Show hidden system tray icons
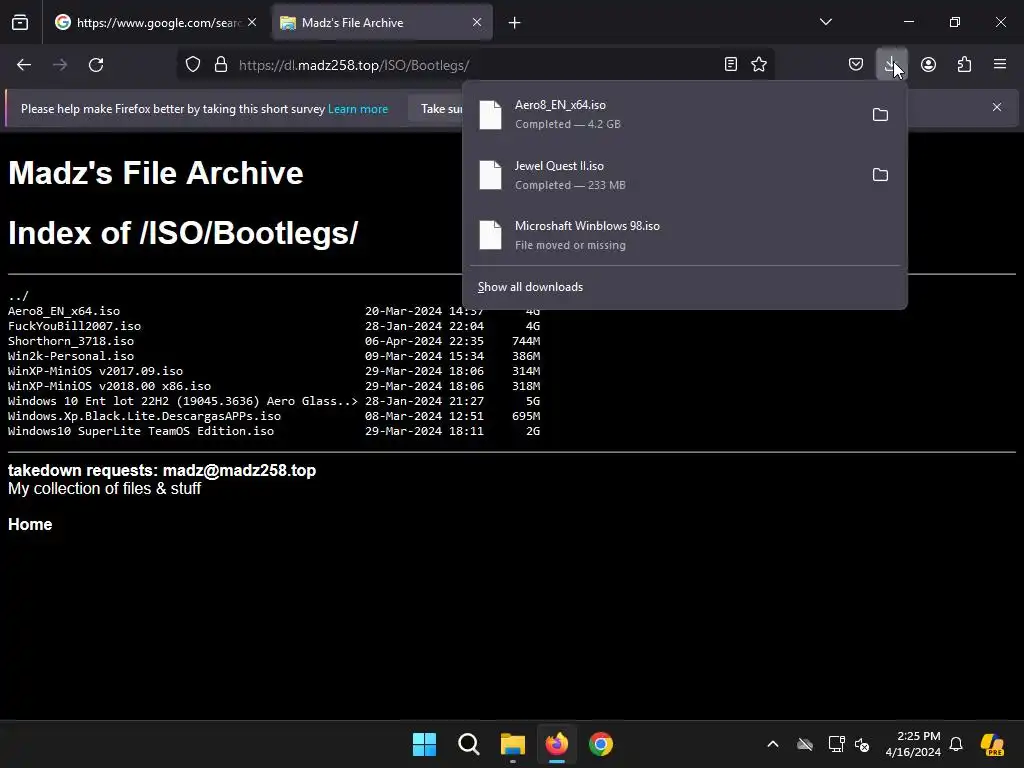 pyautogui.click(x=773, y=744)
